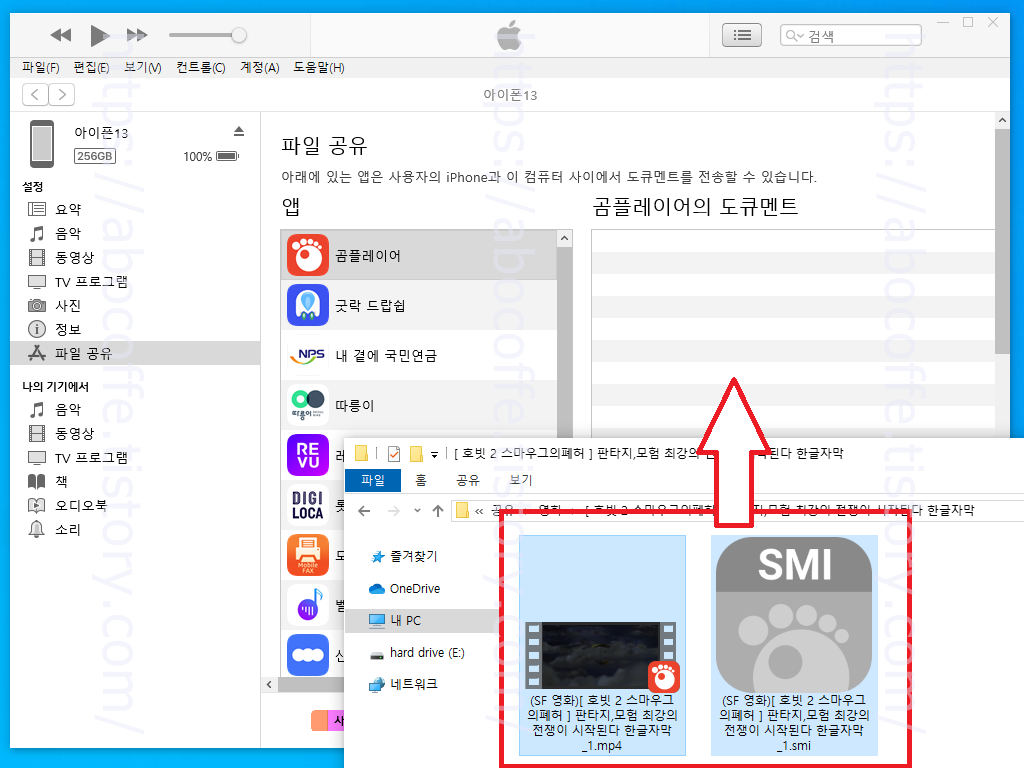
Task: Open the Explorer 파일 tab
Action: coord(373,480)
